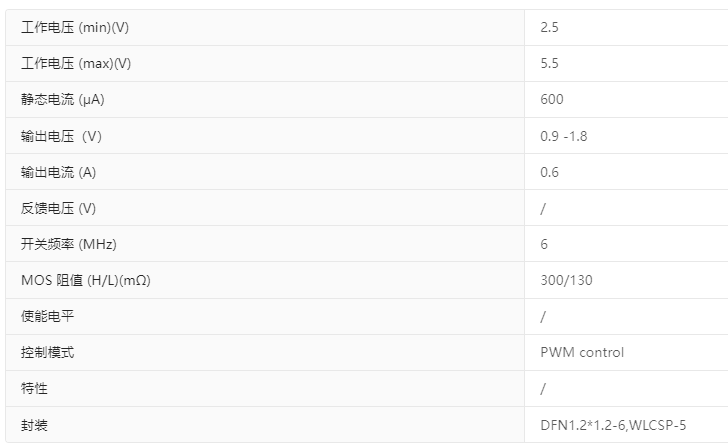The height and width of the screenshot is (448, 728).
Task: Click the 输出电压 (V) row label
Action: tap(61, 136)
